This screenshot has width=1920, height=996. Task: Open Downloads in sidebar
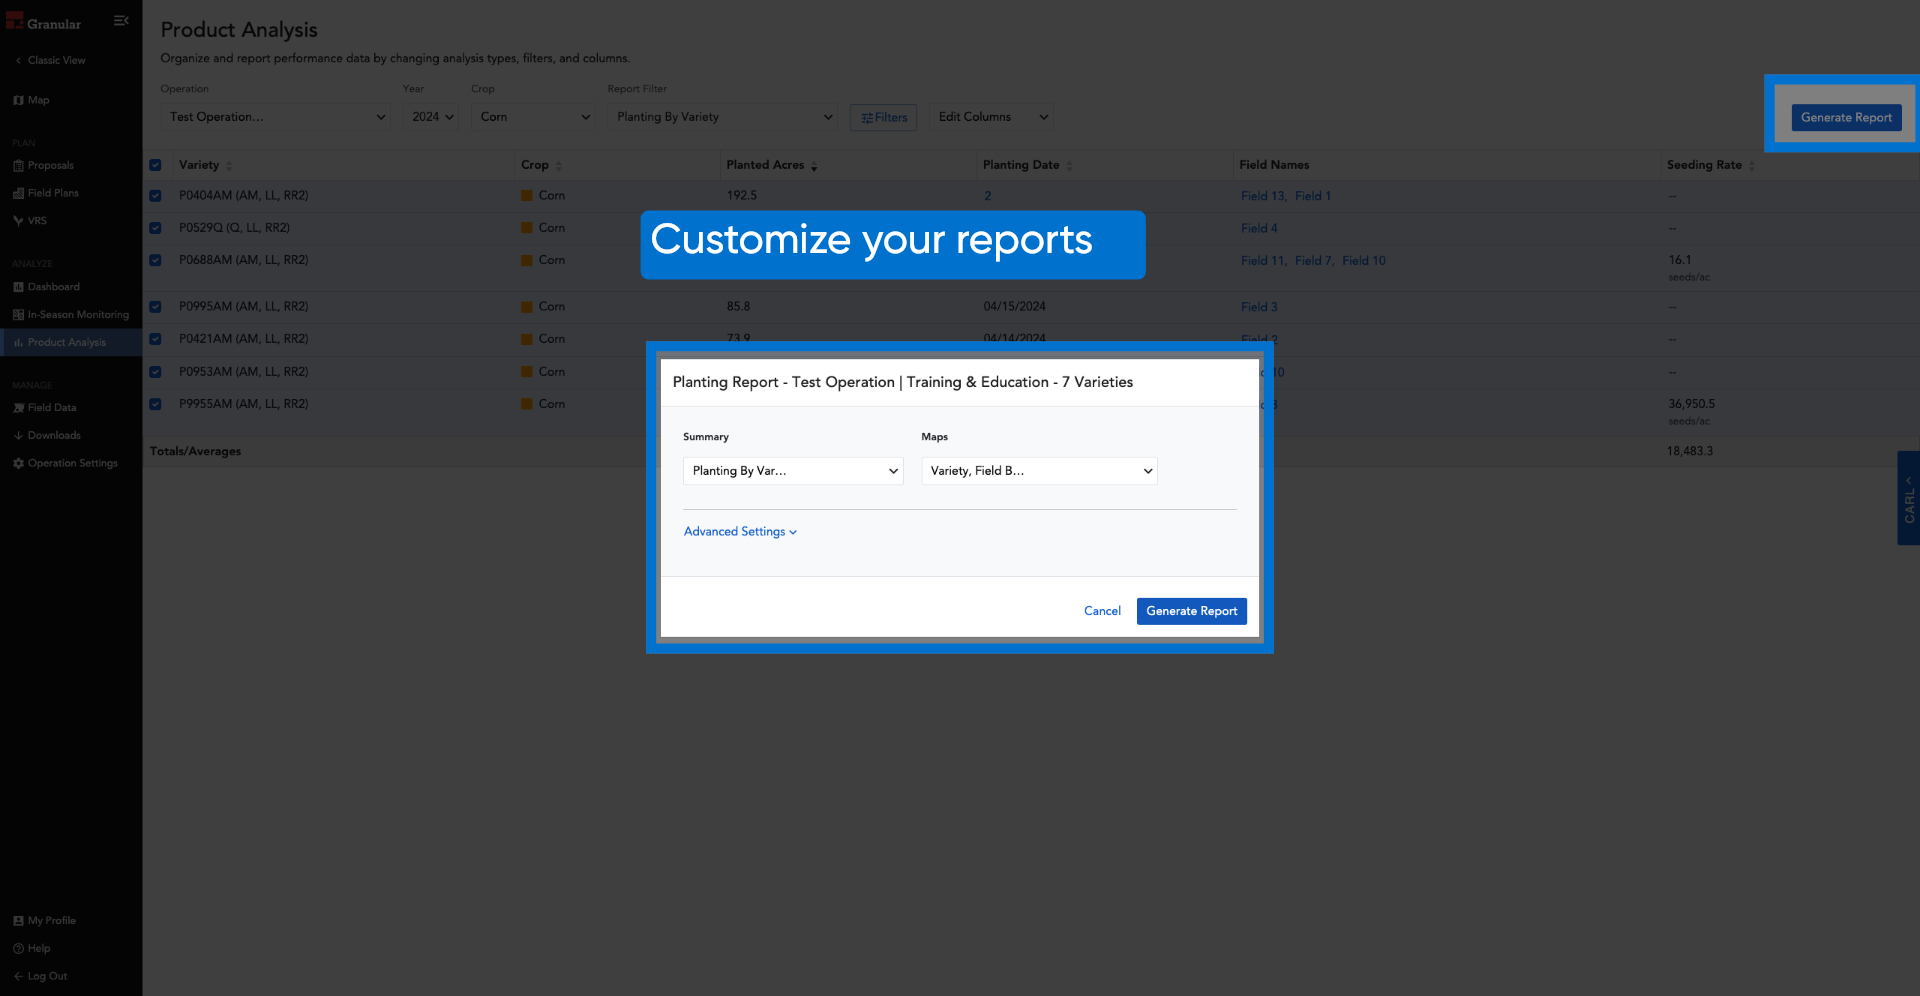tap(54, 436)
